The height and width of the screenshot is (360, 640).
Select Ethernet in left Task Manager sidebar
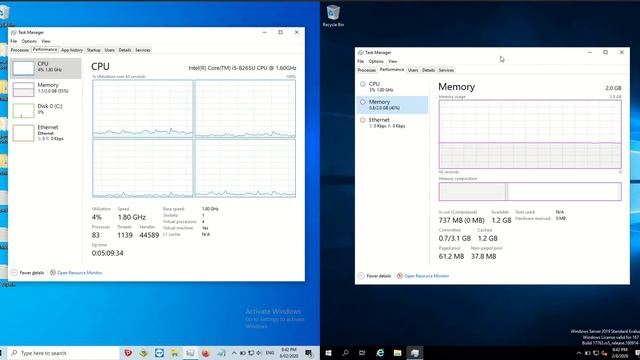[x=45, y=133]
